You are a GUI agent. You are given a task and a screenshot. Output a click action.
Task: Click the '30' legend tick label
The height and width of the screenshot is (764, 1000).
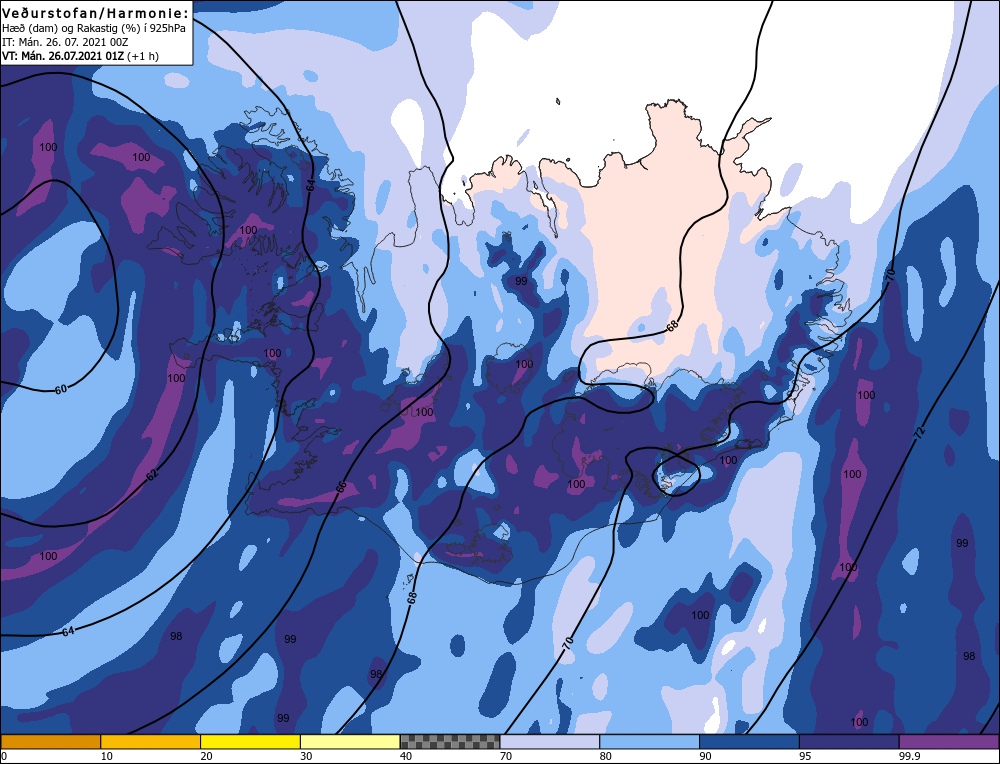click(x=306, y=756)
